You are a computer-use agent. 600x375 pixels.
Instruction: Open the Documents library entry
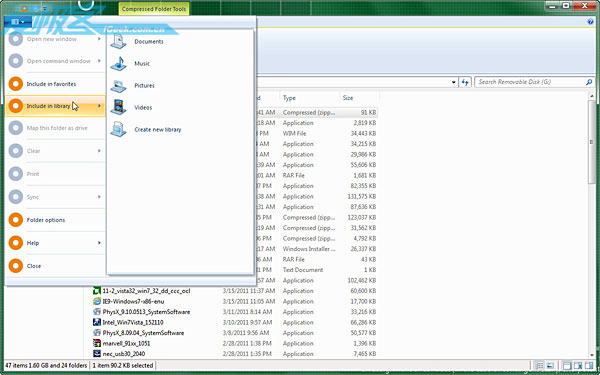coord(149,42)
